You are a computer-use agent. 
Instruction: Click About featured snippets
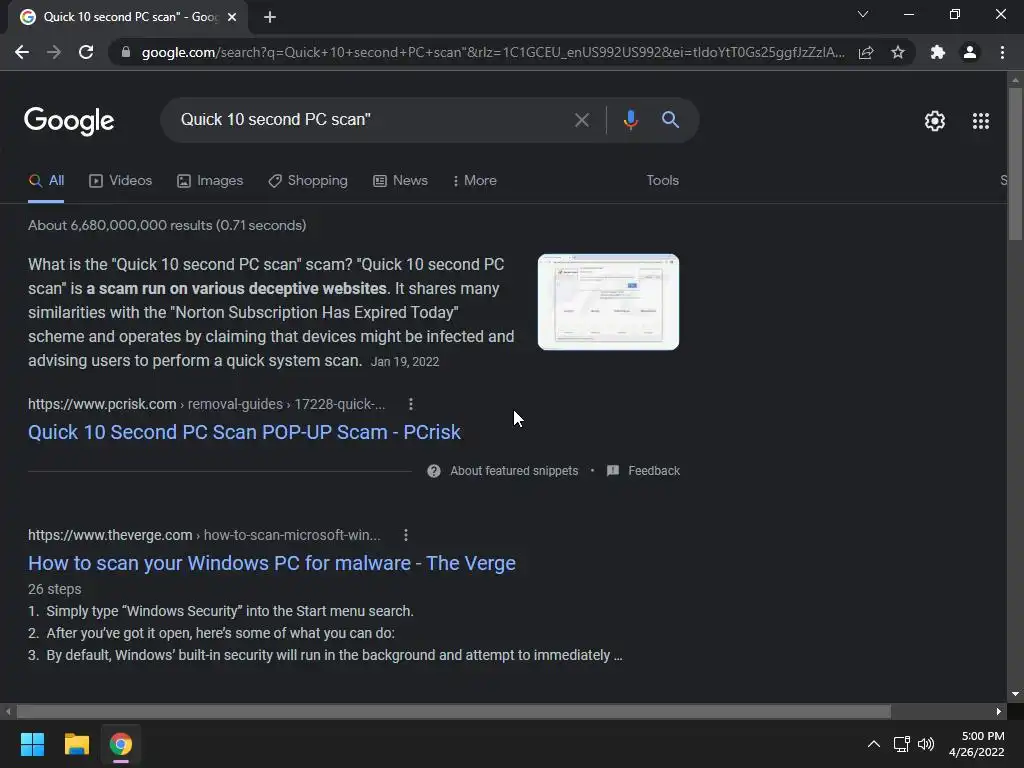pos(514,471)
